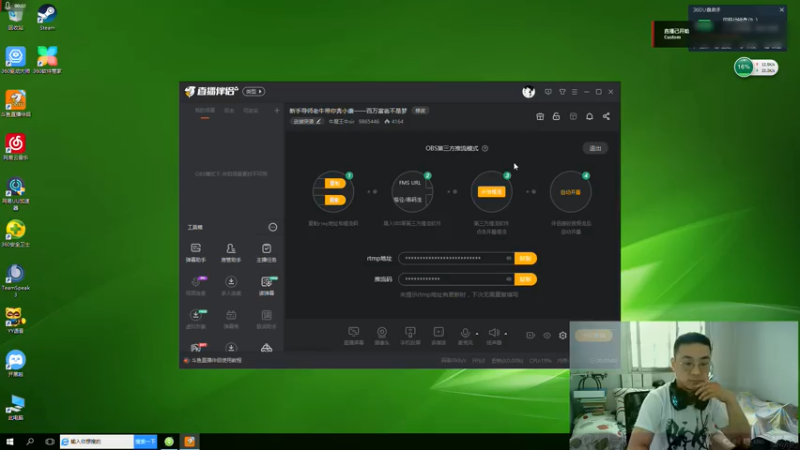Open the 360 browser taskbar icon
Viewport: 800px width, 450px height.
169,441
